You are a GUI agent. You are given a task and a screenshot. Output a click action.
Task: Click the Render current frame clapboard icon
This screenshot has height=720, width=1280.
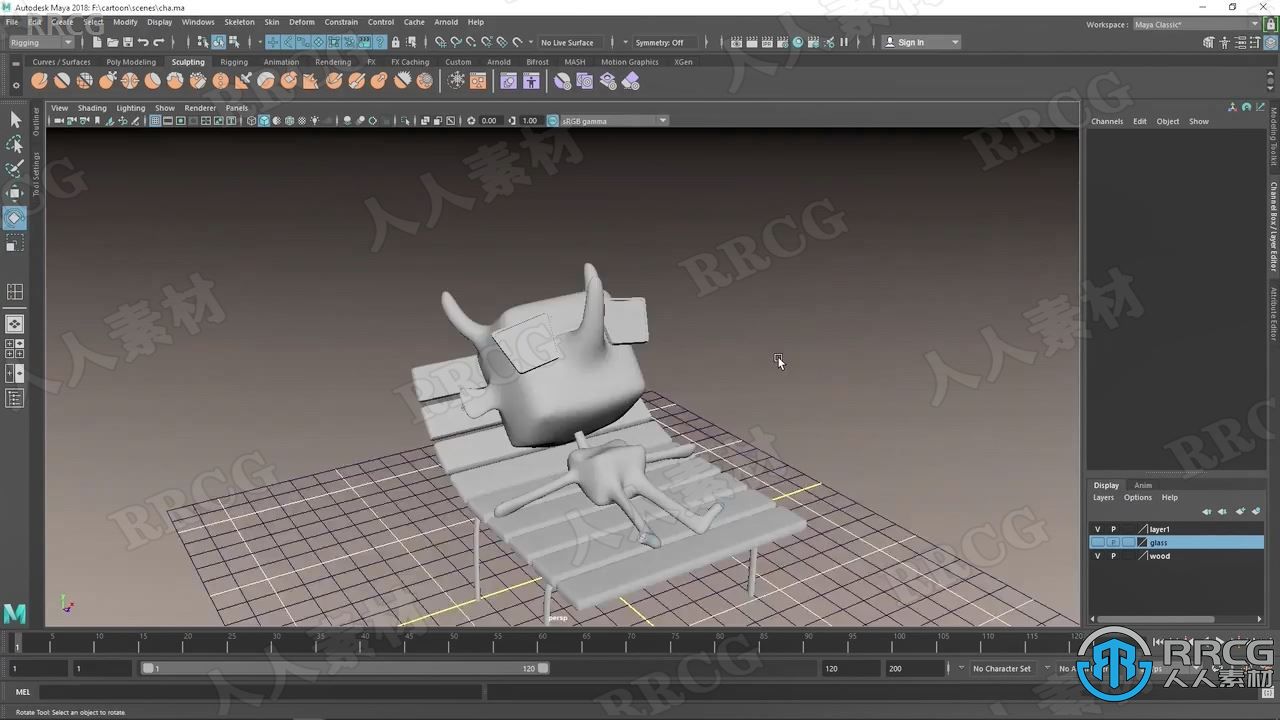click(752, 42)
